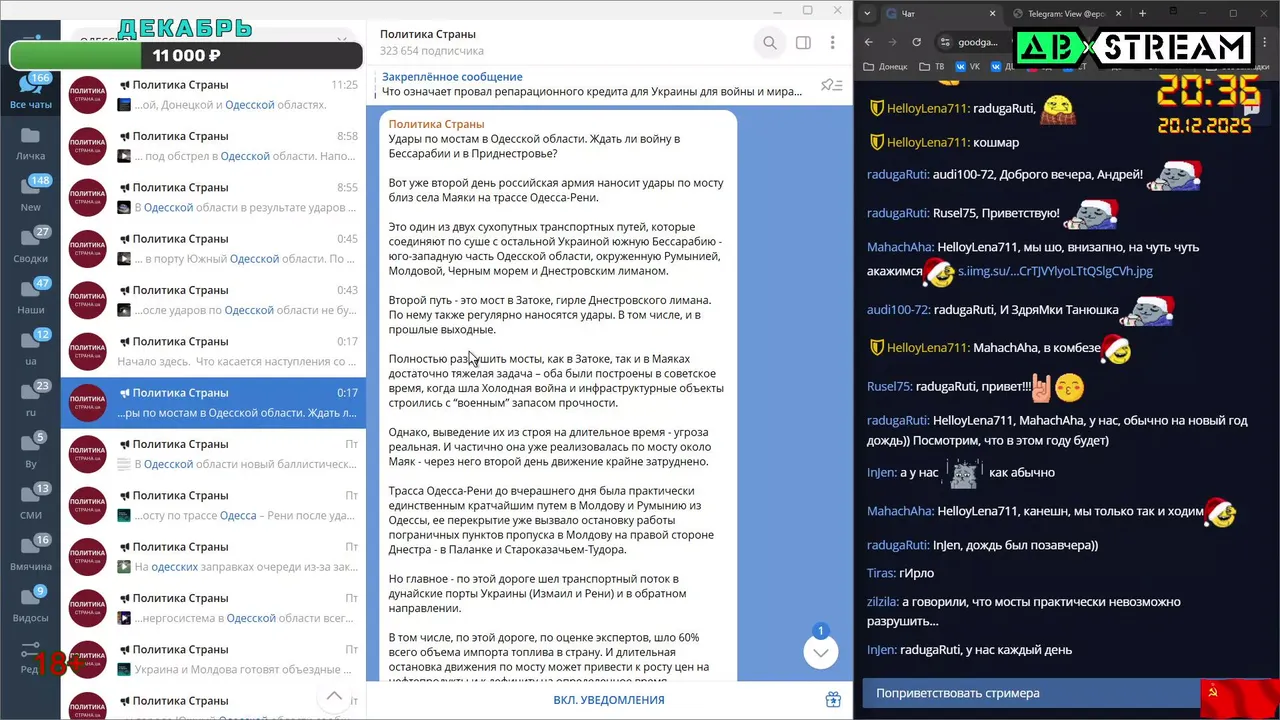The height and width of the screenshot is (720, 1280).
Task: Click the gift icon beside ВКЛ. УВЕДОМЛЕНИЯ
Action: click(833, 700)
